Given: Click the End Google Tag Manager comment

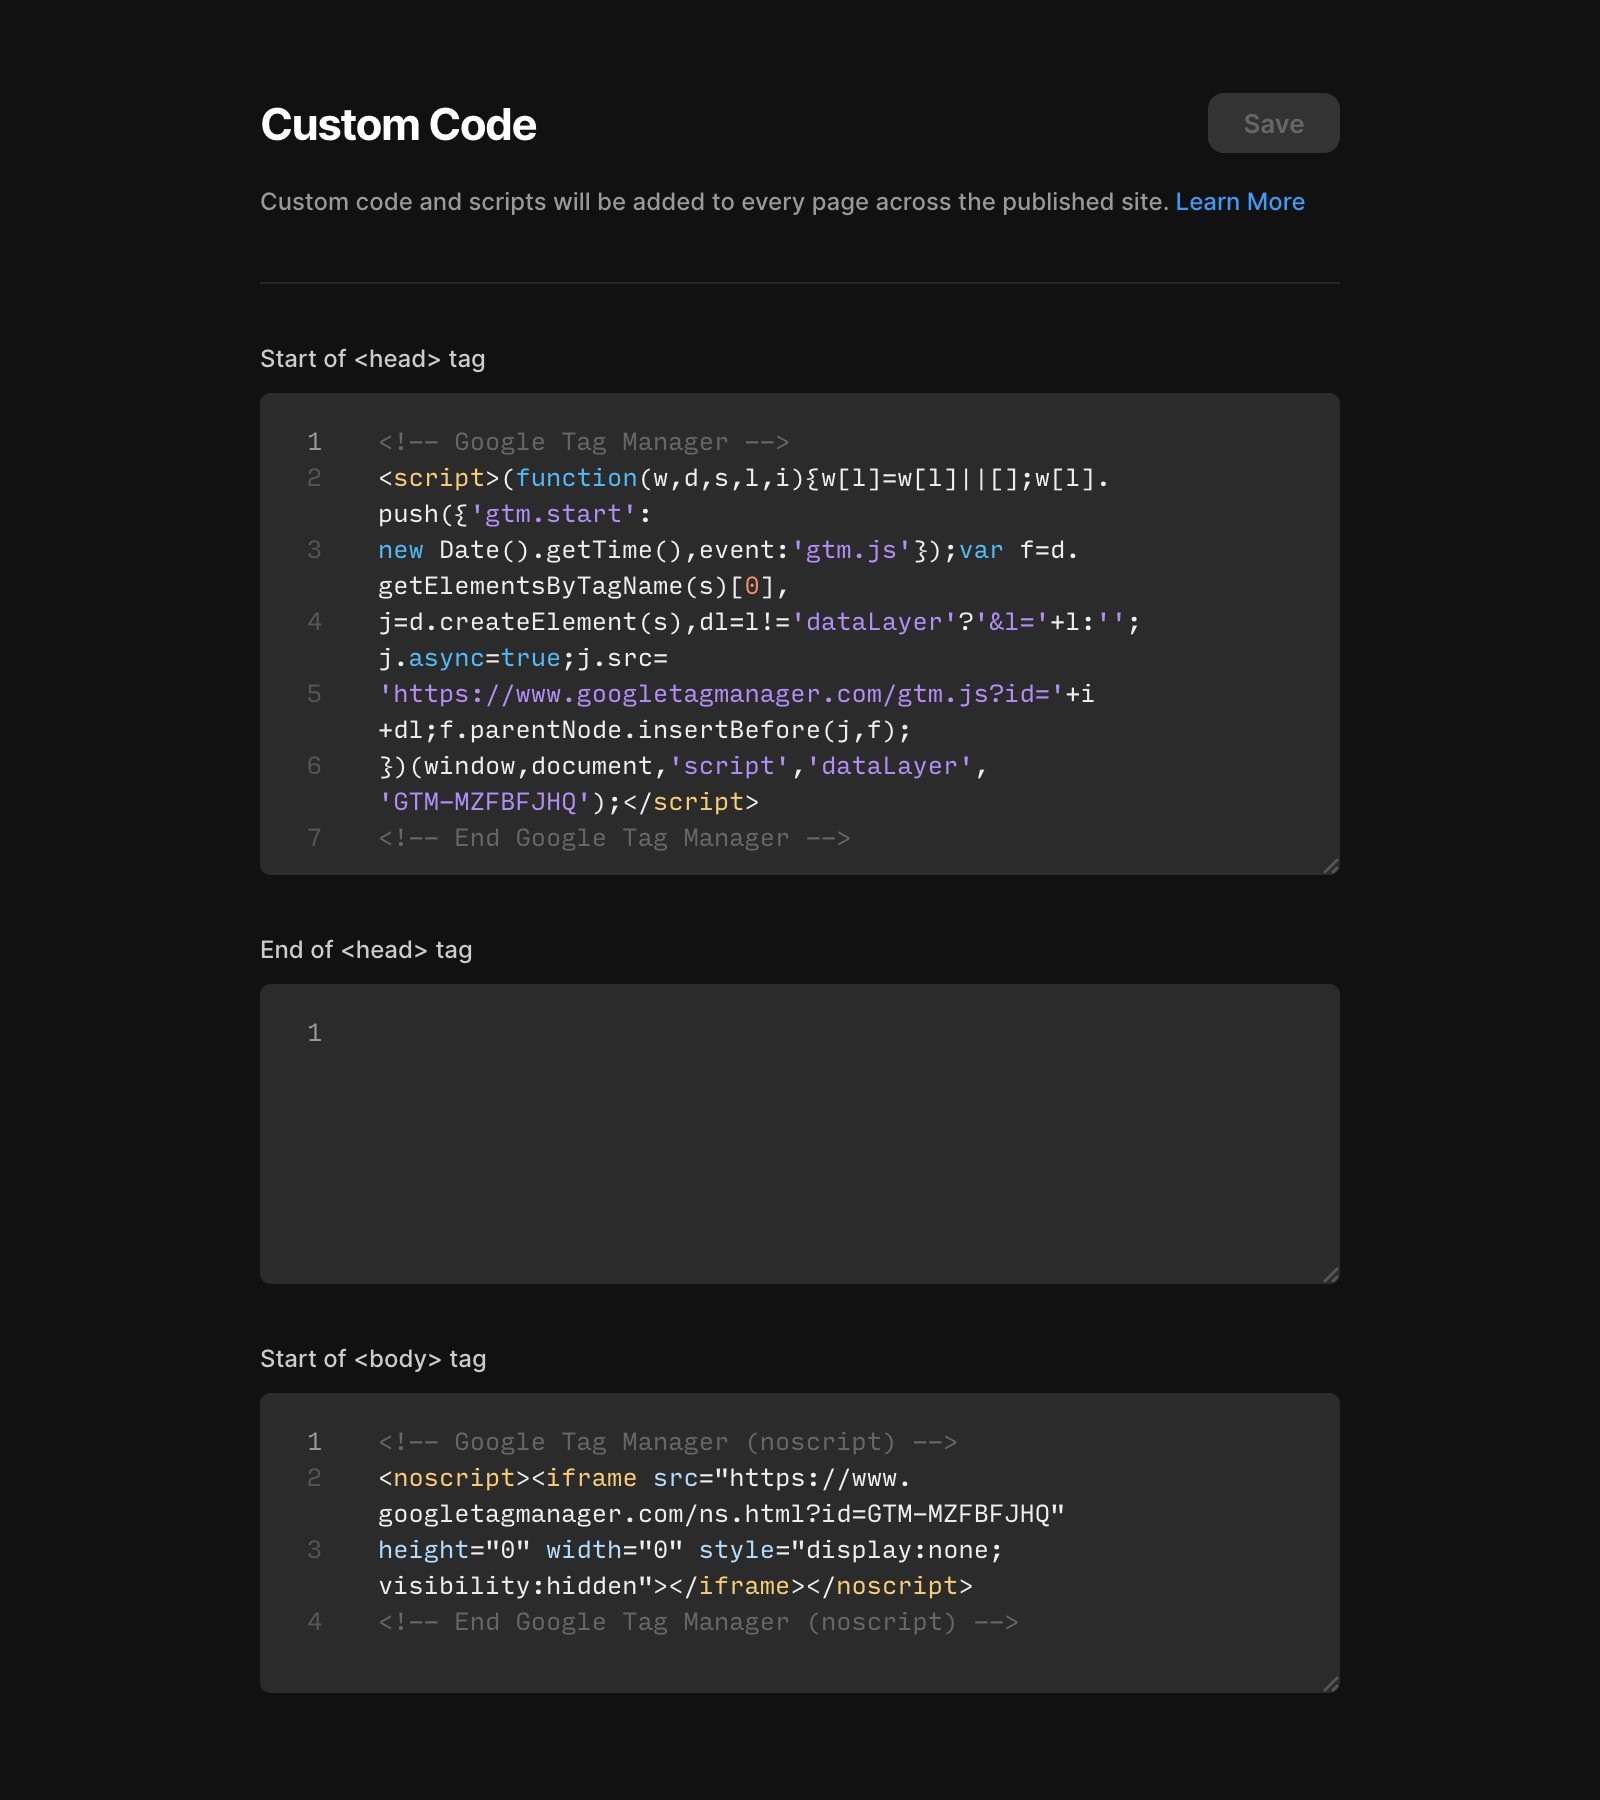Looking at the screenshot, I should (614, 838).
